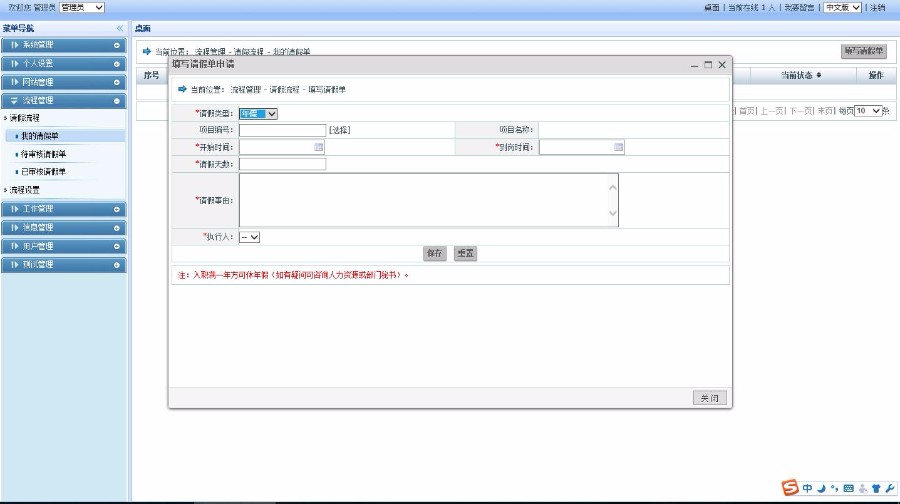Go to 下一页 in the pagination
Viewport: 900px width, 504px height.
(801, 111)
